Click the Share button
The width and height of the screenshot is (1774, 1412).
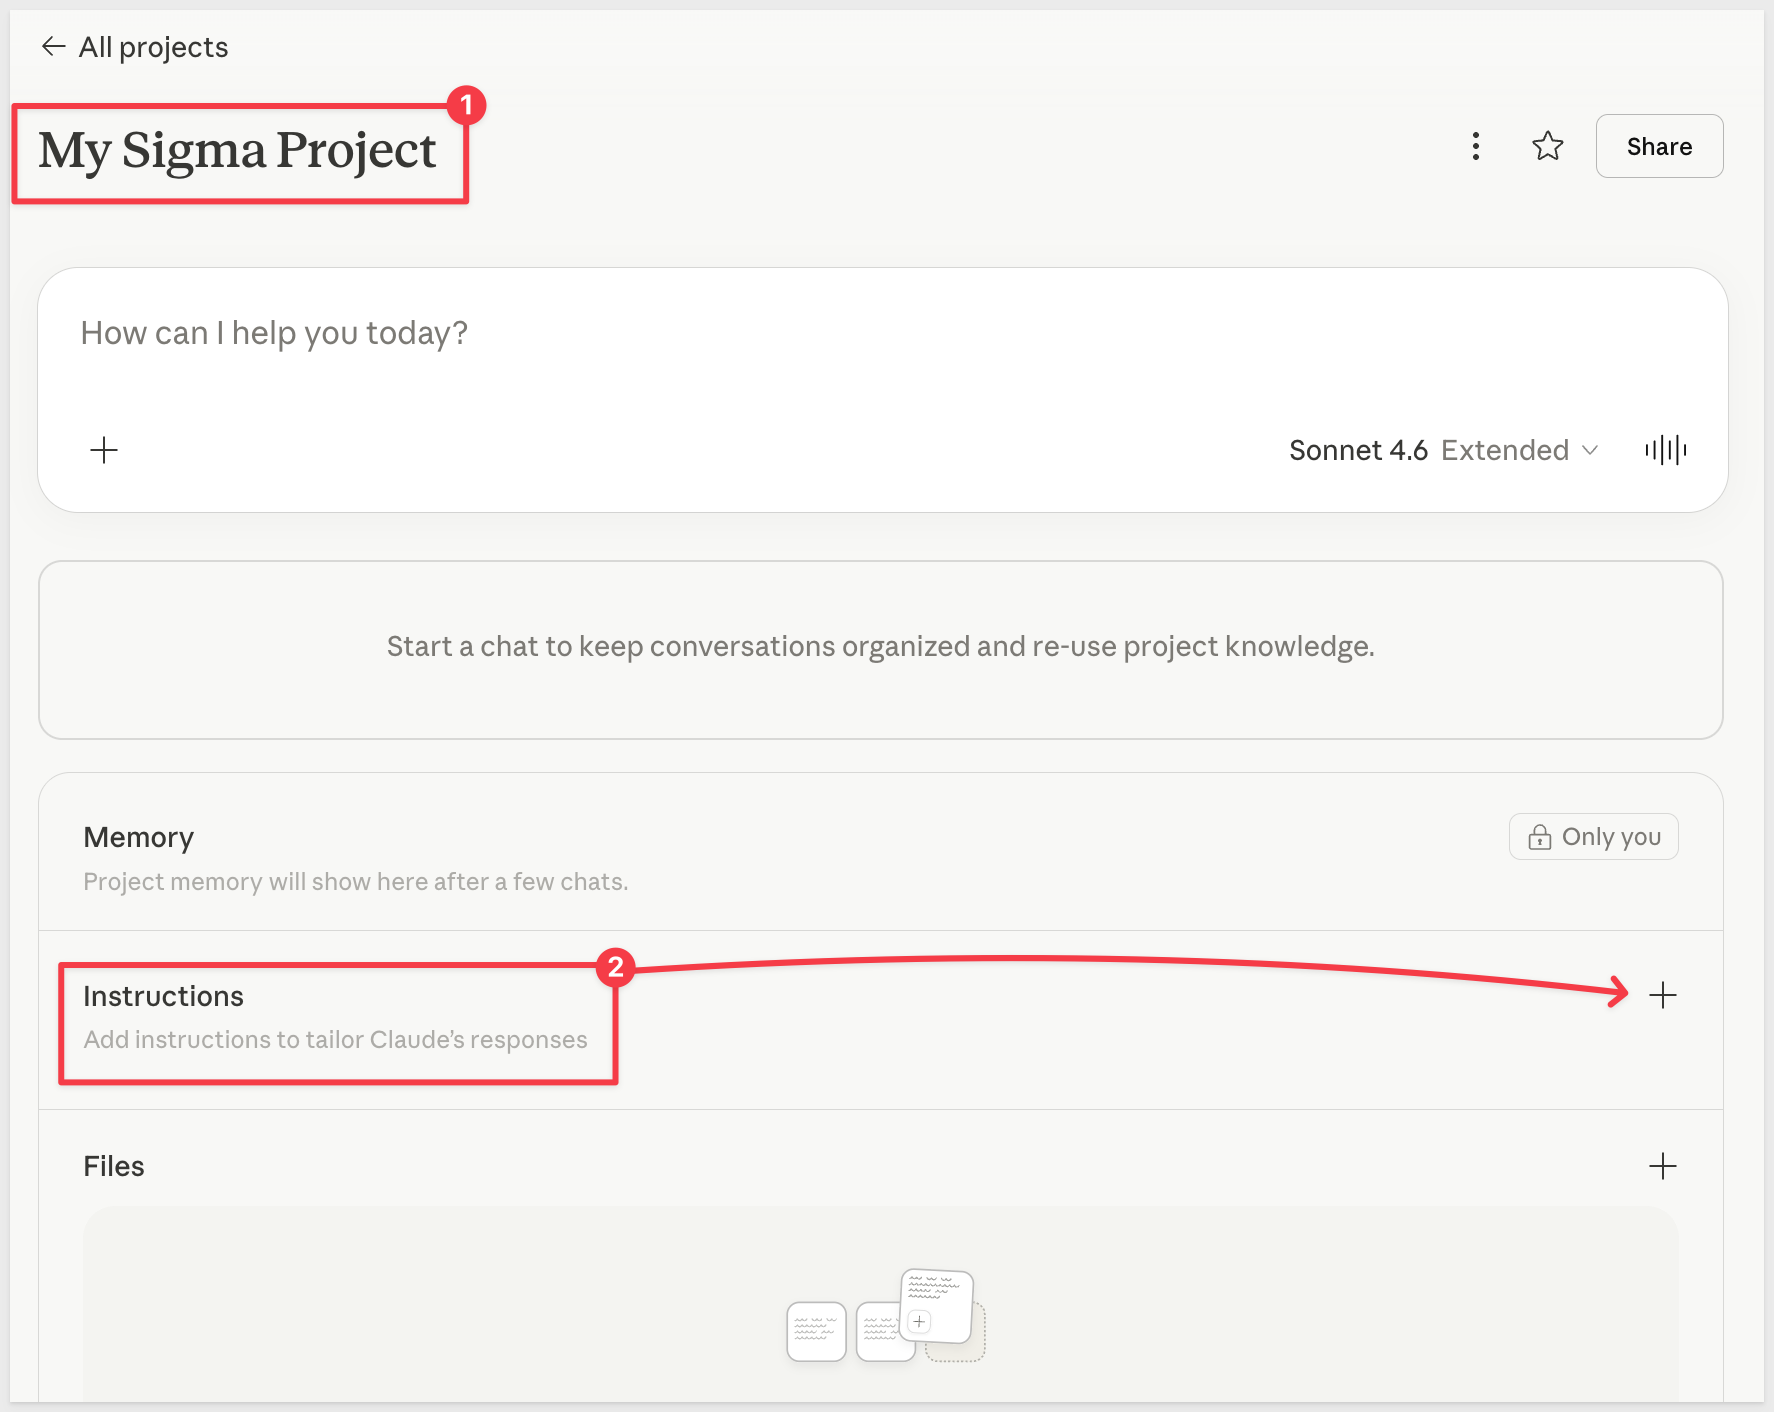(x=1658, y=146)
